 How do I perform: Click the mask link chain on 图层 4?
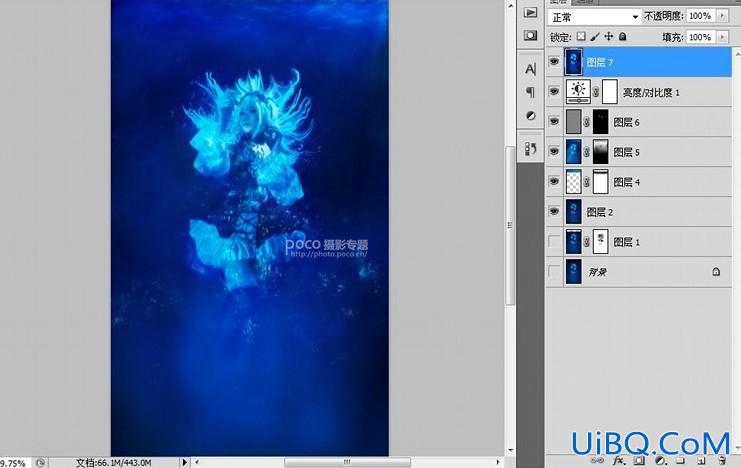(586, 182)
